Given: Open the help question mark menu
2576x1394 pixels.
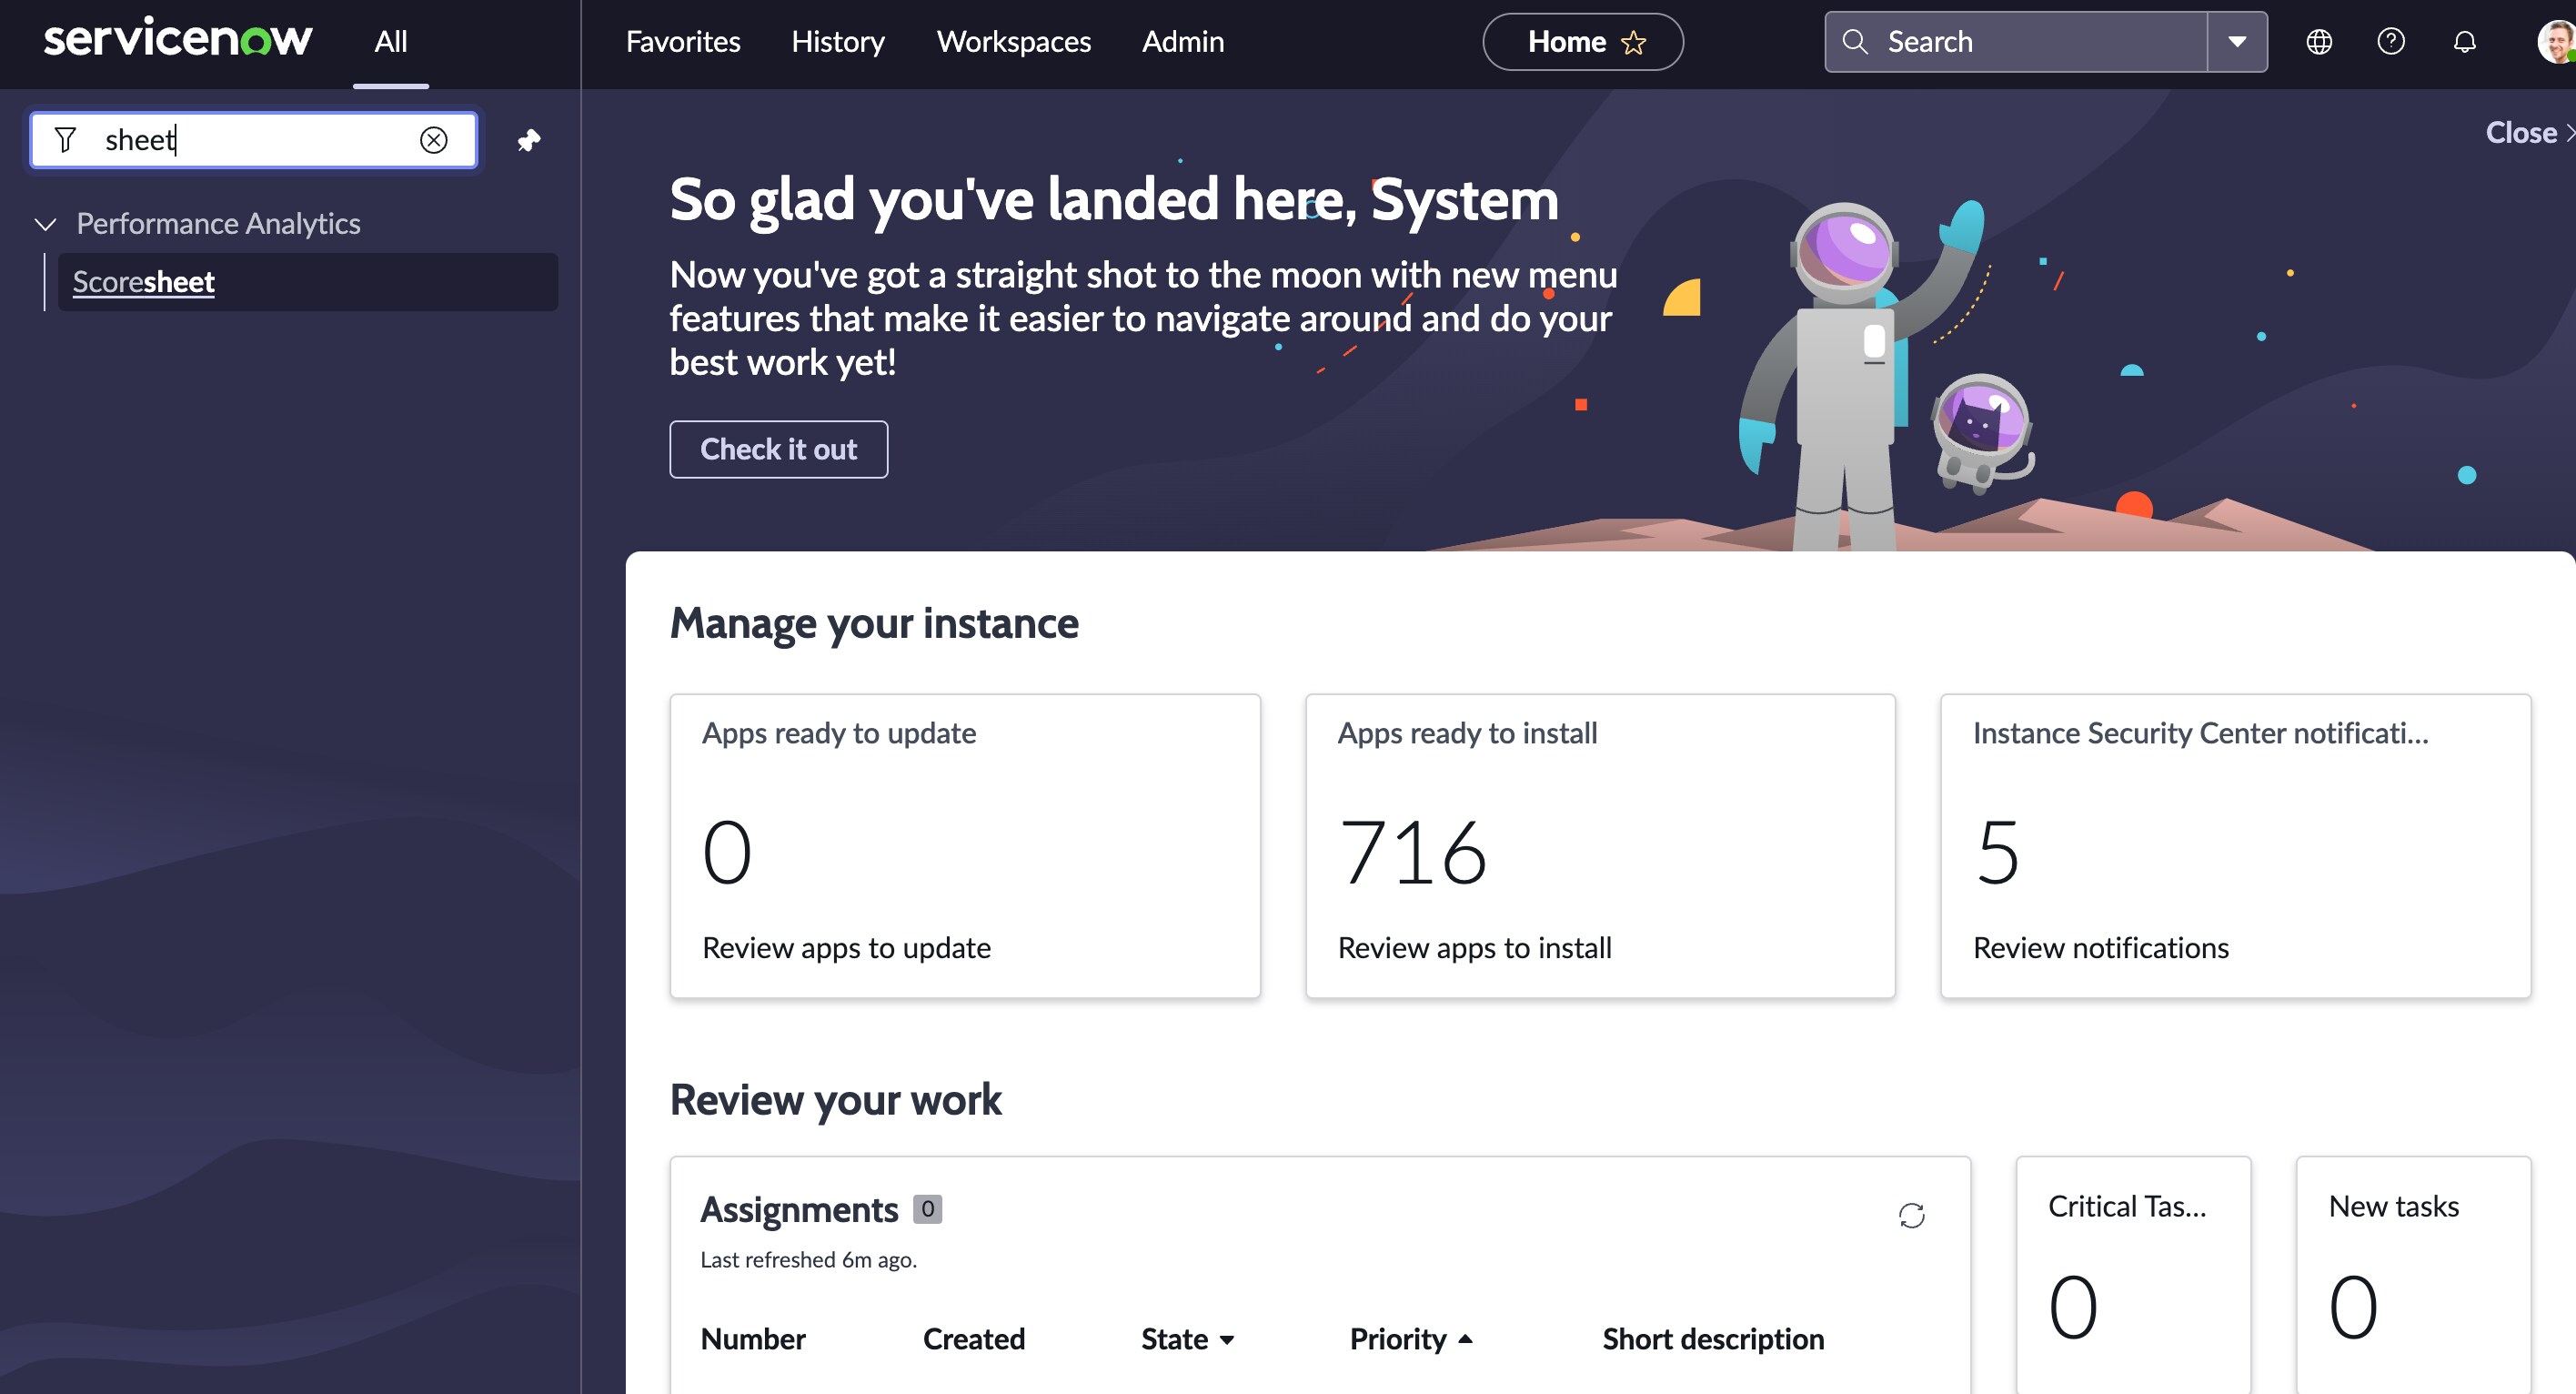Looking at the screenshot, I should (x=2391, y=41).
